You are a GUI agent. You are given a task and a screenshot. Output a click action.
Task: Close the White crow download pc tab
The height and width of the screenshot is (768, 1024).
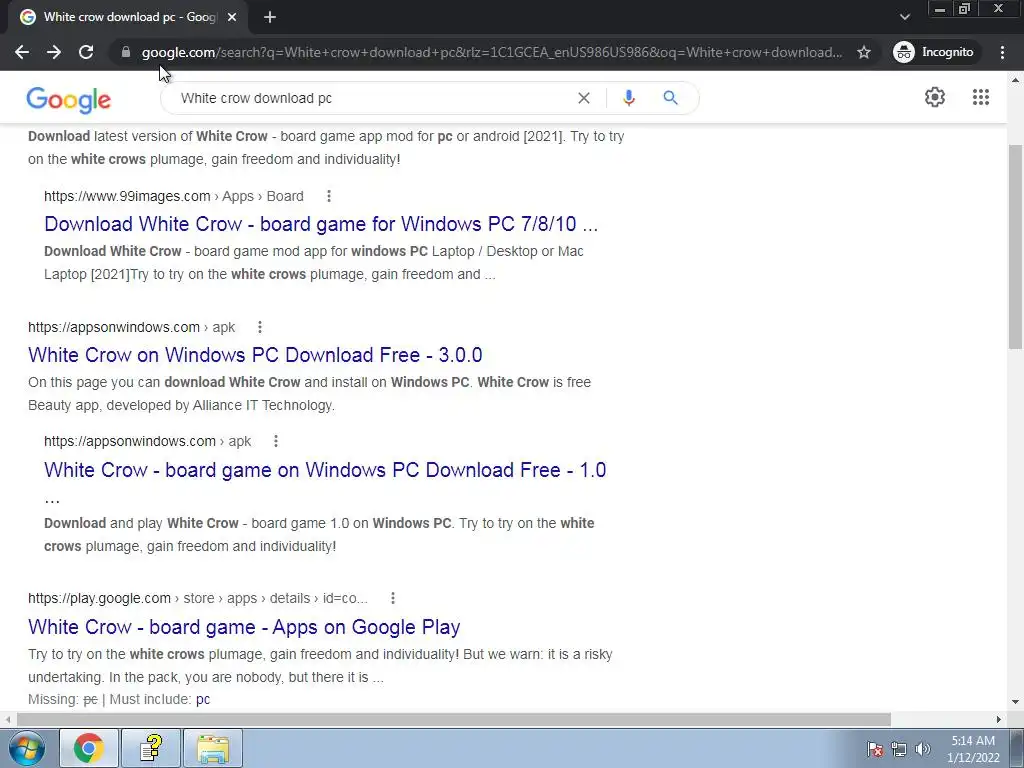(x=232, y=17)
